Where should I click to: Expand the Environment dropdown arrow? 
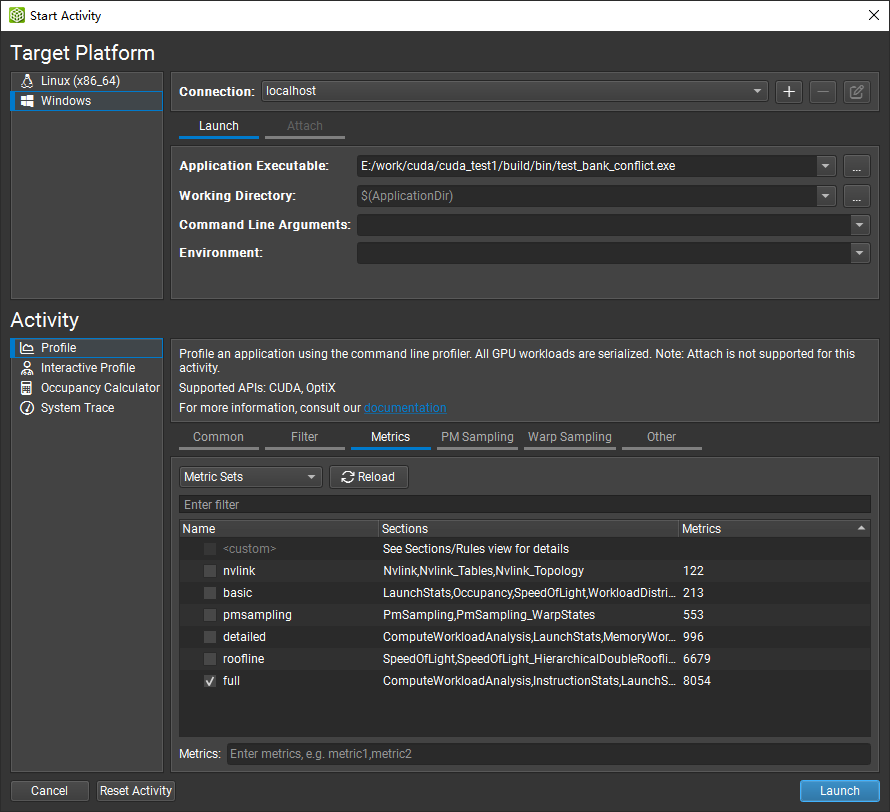[860, 254]
